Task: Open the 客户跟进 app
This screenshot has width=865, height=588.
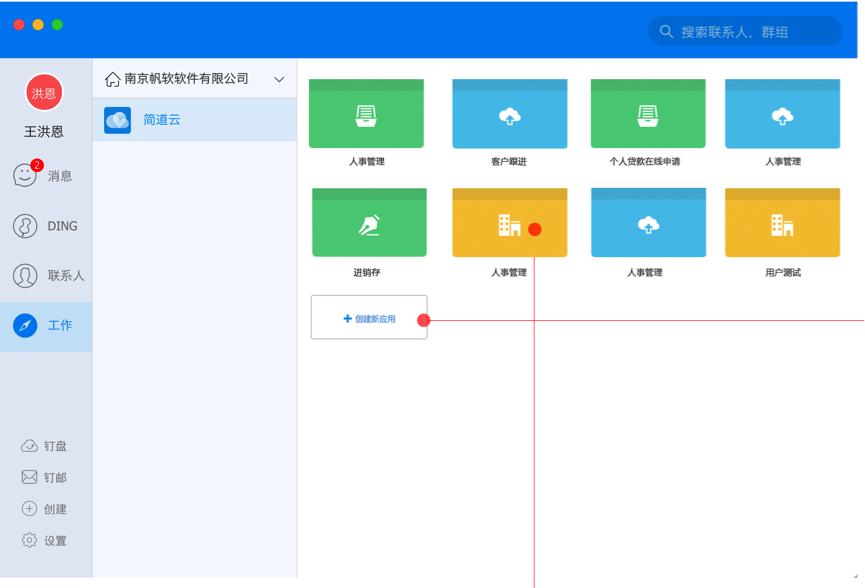Action: coord(509,113)
